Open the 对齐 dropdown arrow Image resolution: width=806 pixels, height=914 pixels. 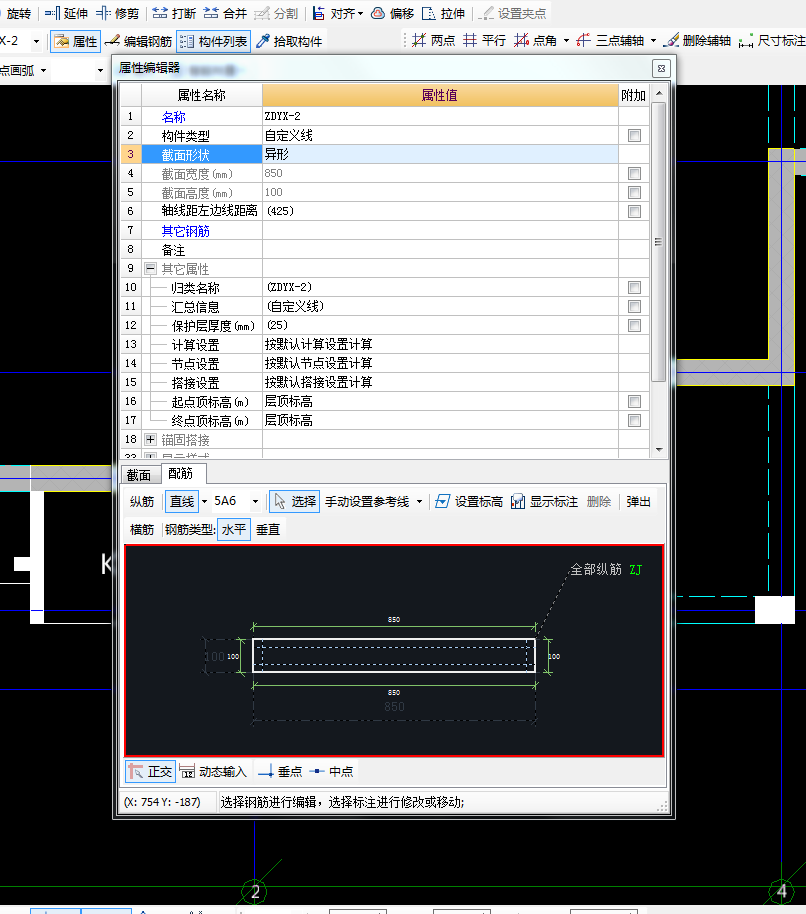point(360,13)
